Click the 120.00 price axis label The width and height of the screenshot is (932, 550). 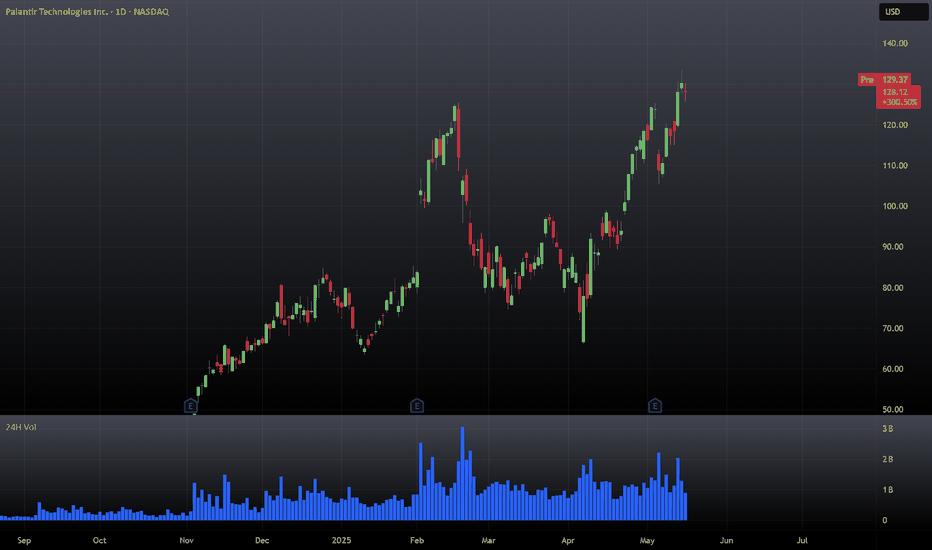(895, 125)
